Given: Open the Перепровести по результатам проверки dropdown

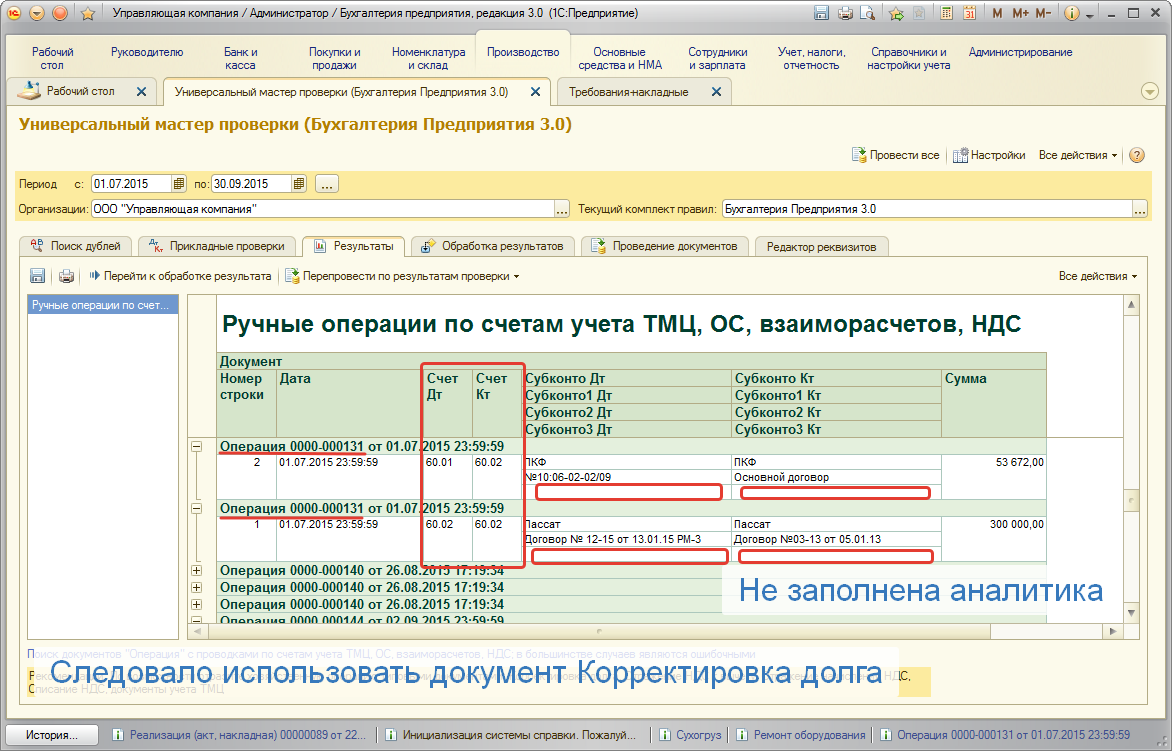Looking at the screenshot, I should point(402,276).
